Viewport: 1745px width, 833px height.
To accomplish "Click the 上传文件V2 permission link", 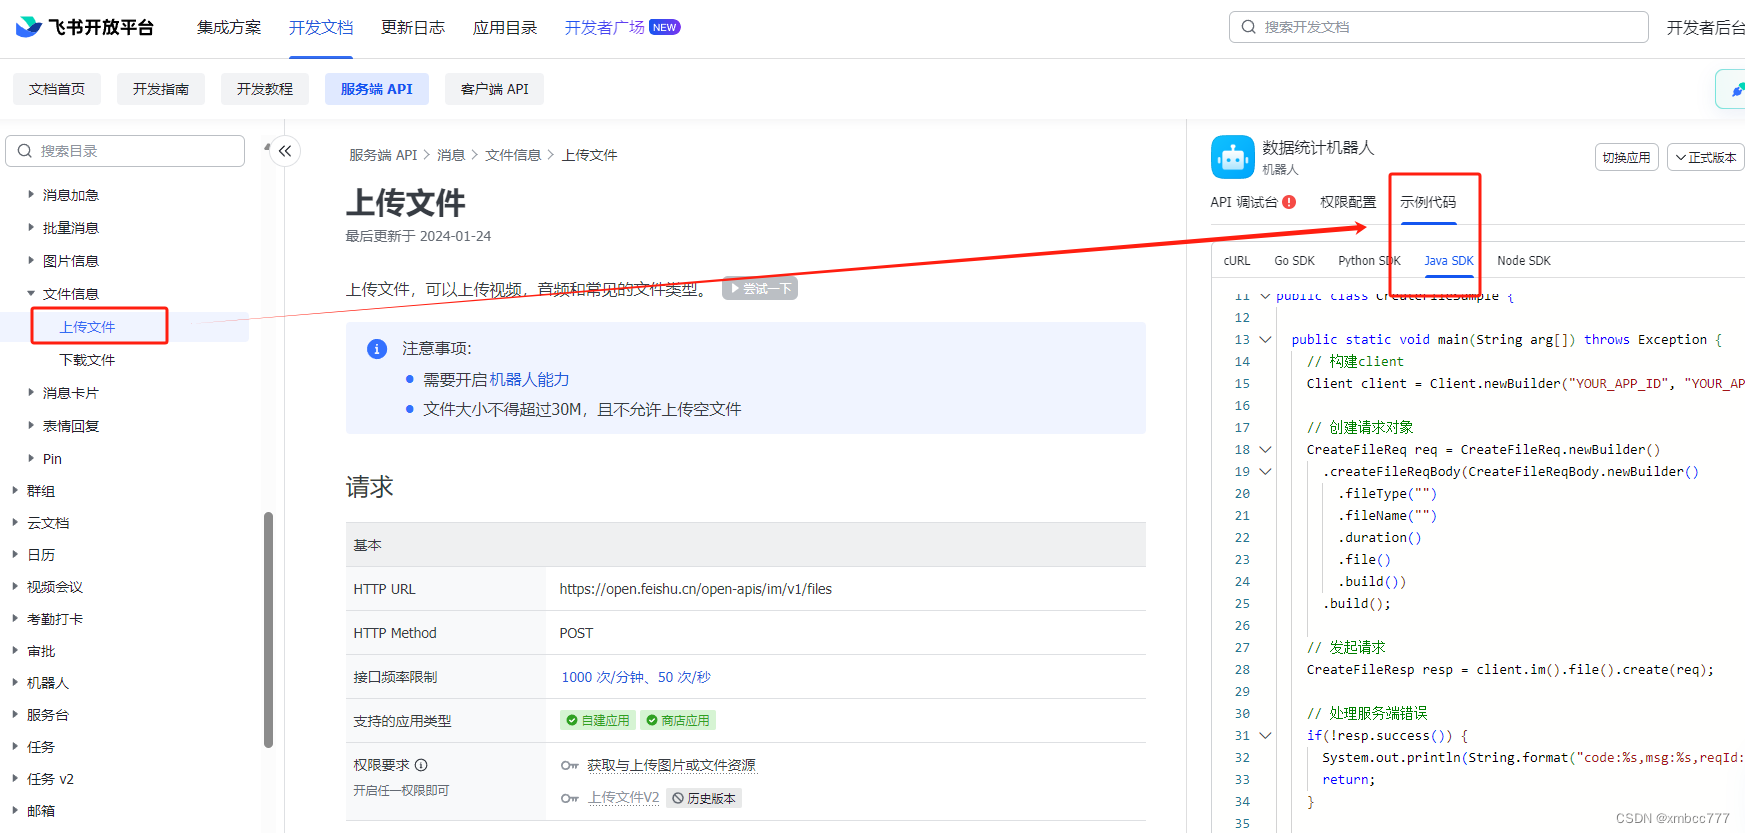I will coord(624,798).
